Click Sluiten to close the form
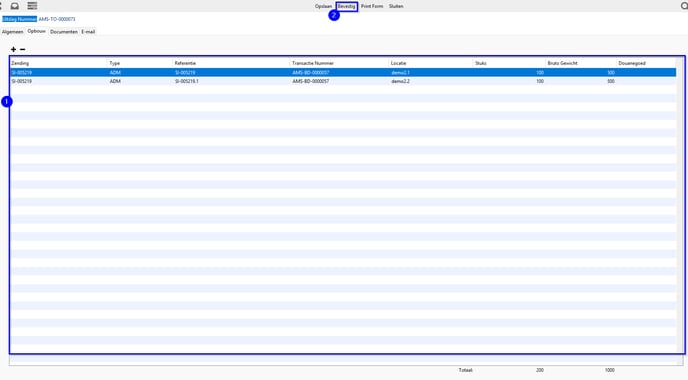The image size is (688, 380). 396,6
